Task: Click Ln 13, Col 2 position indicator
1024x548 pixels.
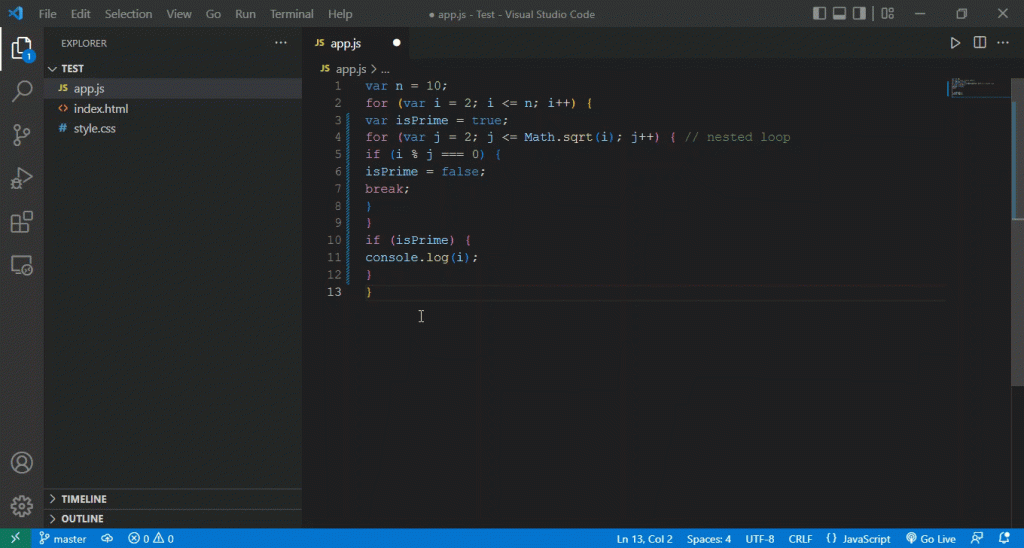Action: pyautogui.click(x=645, y=539)
